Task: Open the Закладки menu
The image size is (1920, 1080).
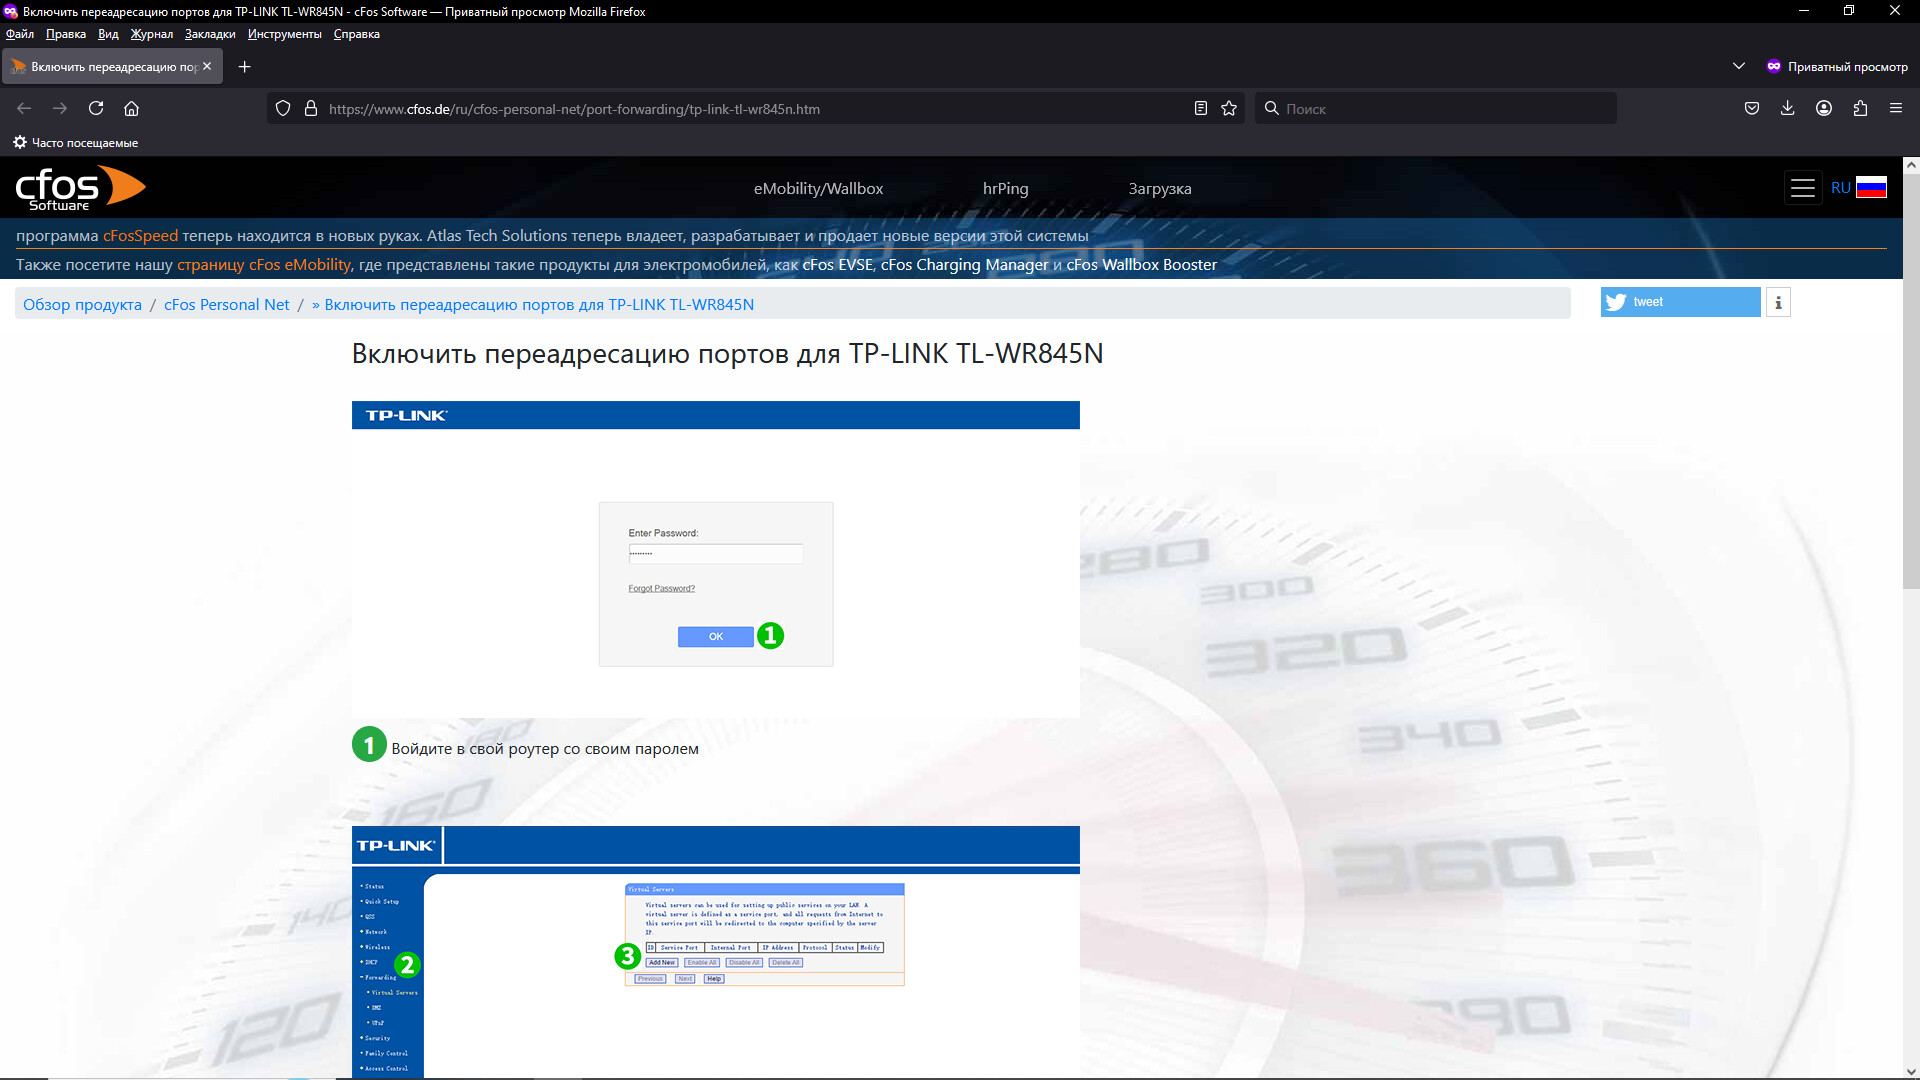Action: coord(210,34)
